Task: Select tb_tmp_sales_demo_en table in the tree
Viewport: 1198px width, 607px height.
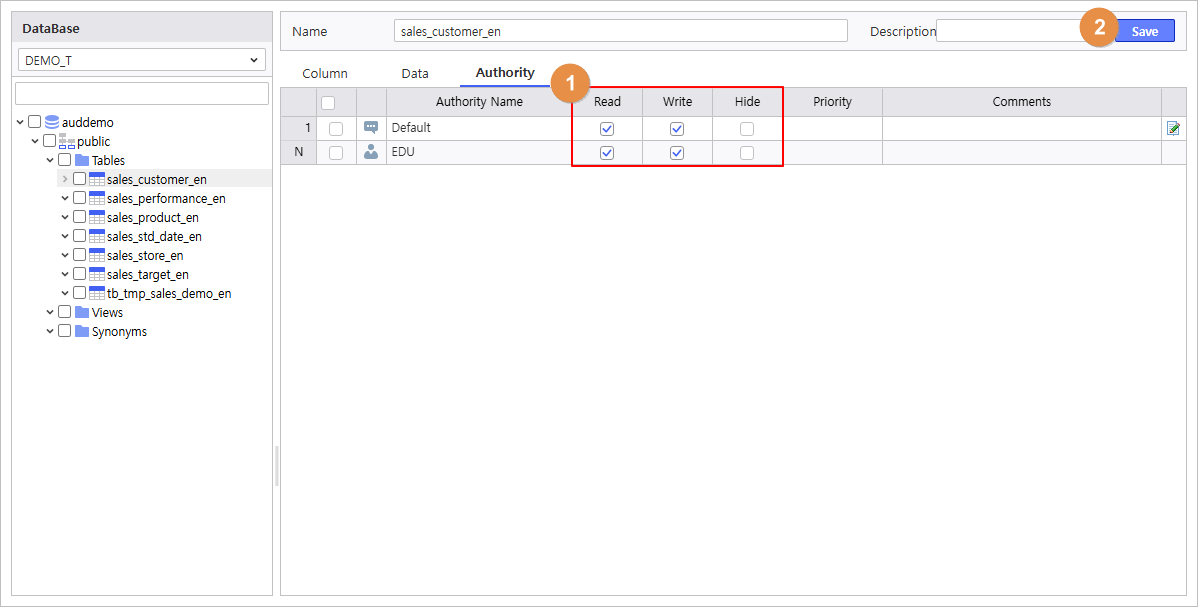Action: click(169, 293)
